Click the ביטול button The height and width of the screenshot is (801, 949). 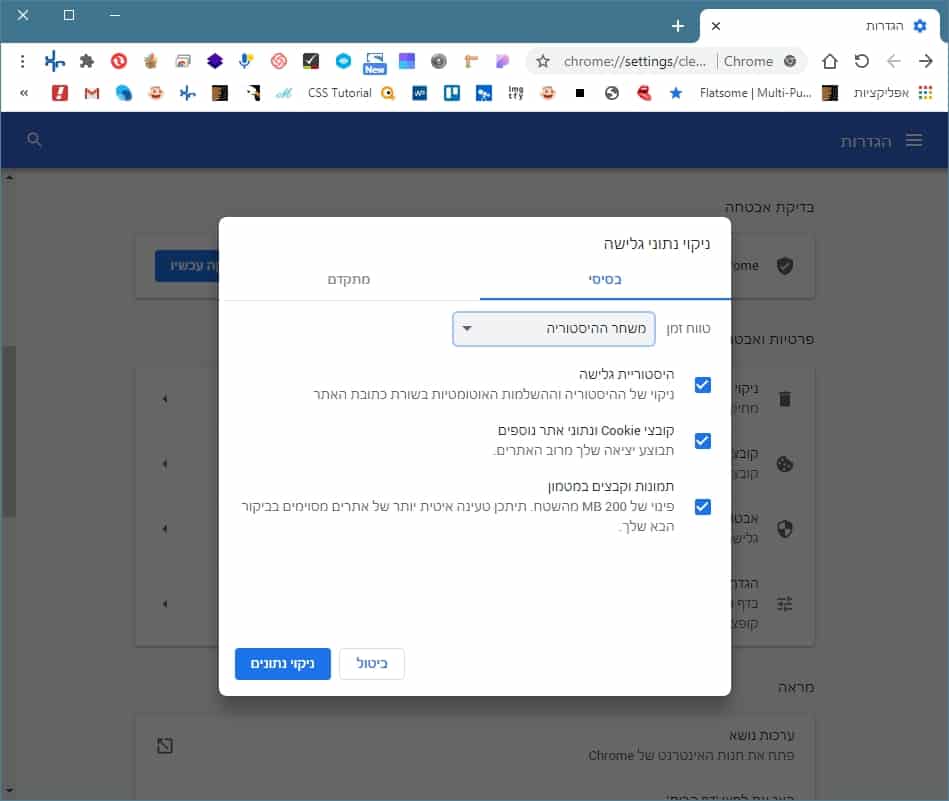pos(371,663)
